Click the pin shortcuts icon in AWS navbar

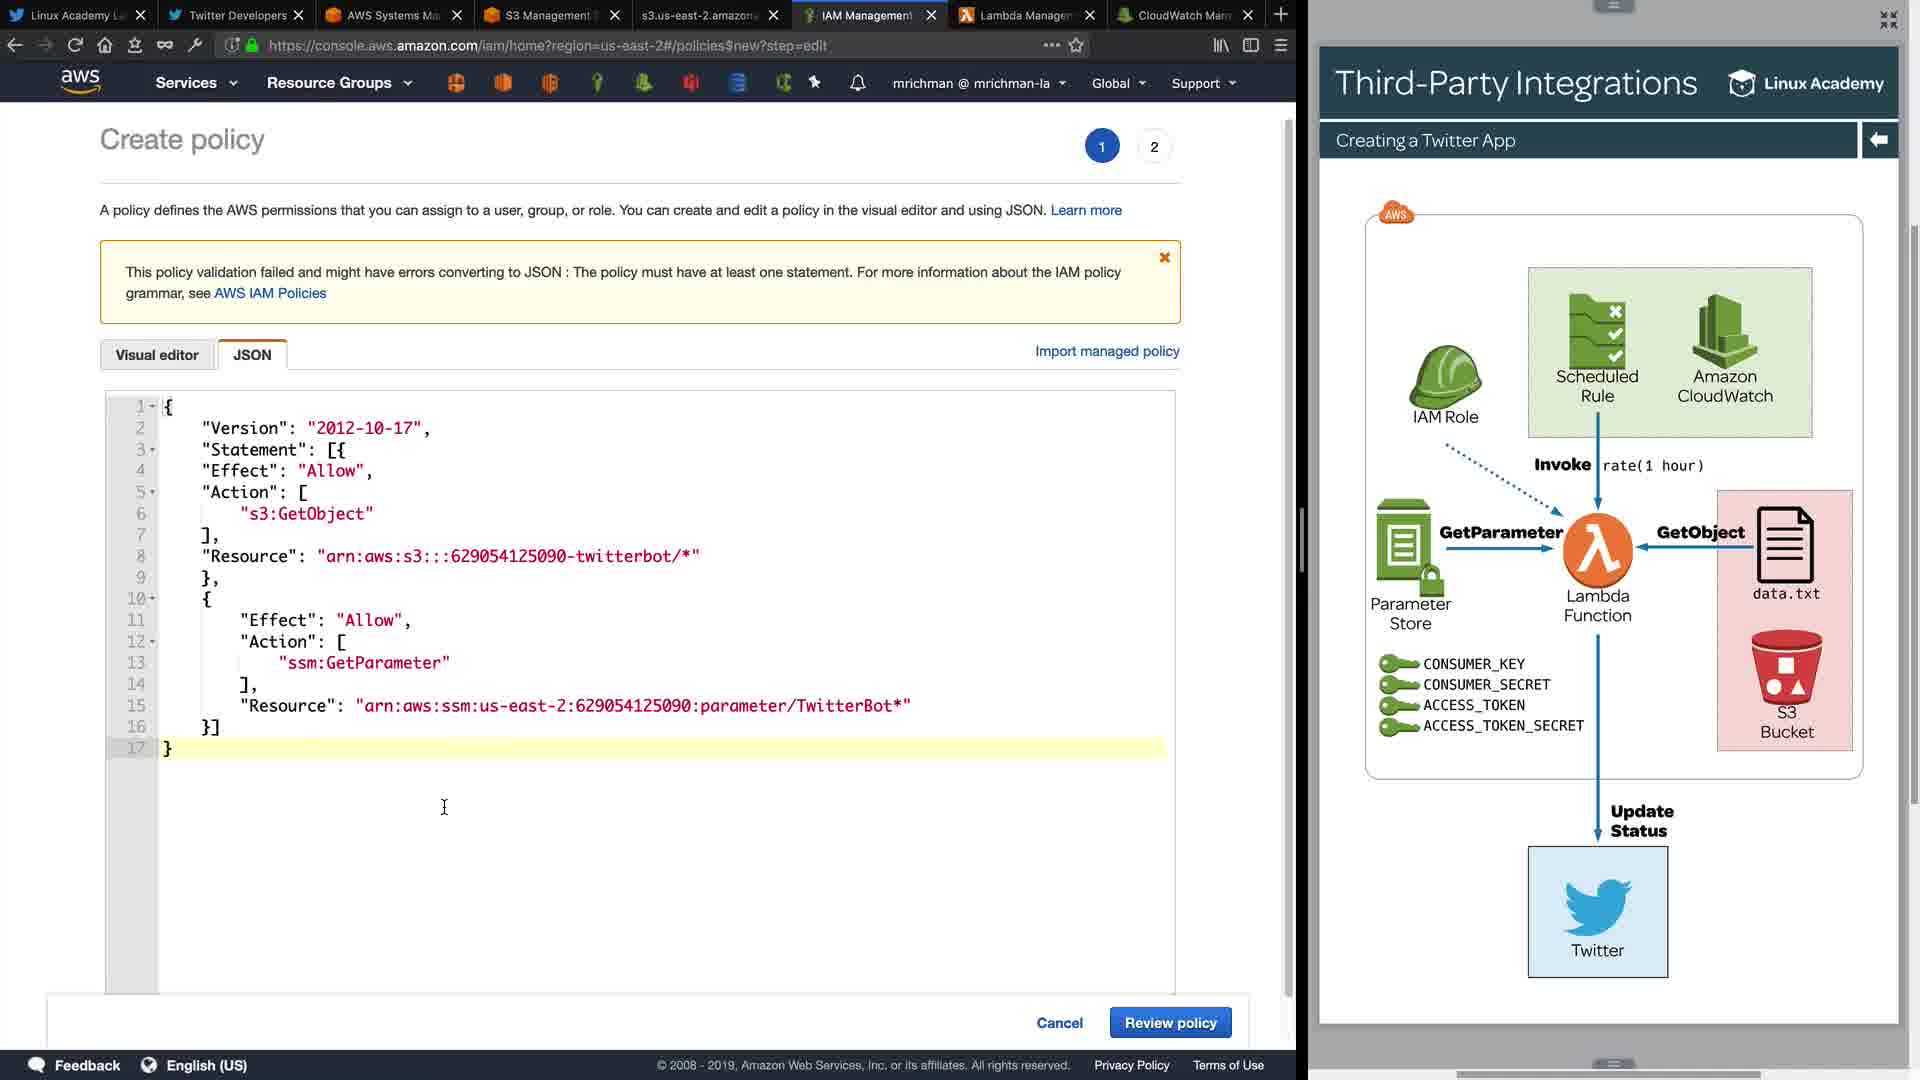[815, 83]
